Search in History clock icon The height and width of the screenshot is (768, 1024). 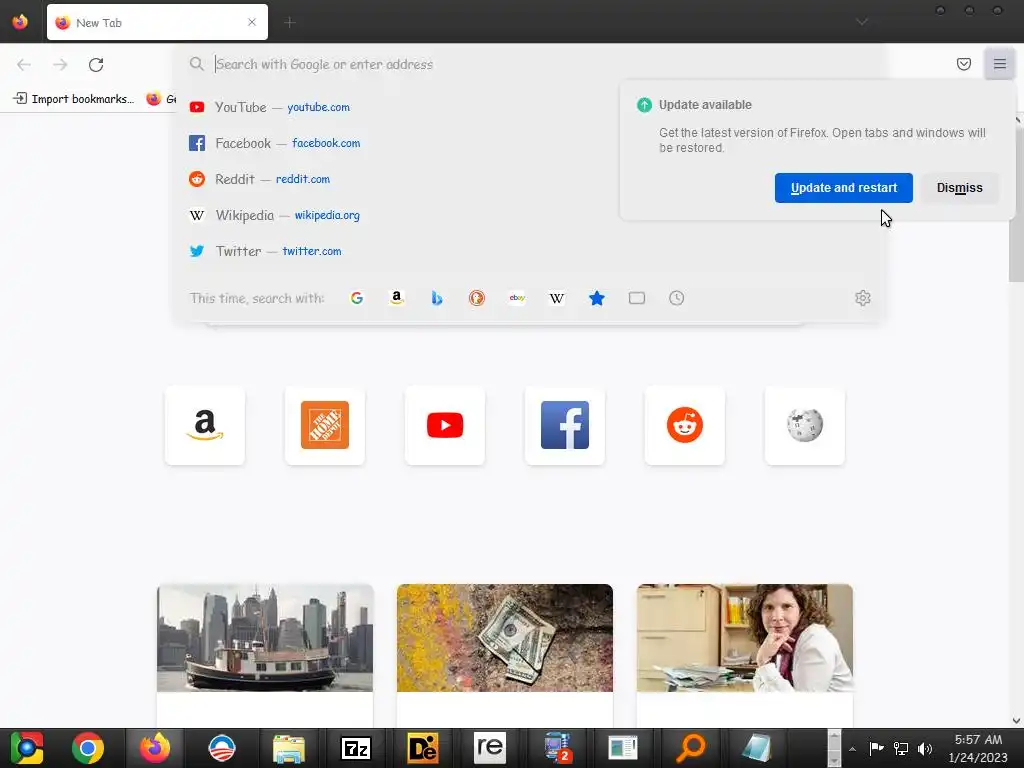click(x=677, y=298)
